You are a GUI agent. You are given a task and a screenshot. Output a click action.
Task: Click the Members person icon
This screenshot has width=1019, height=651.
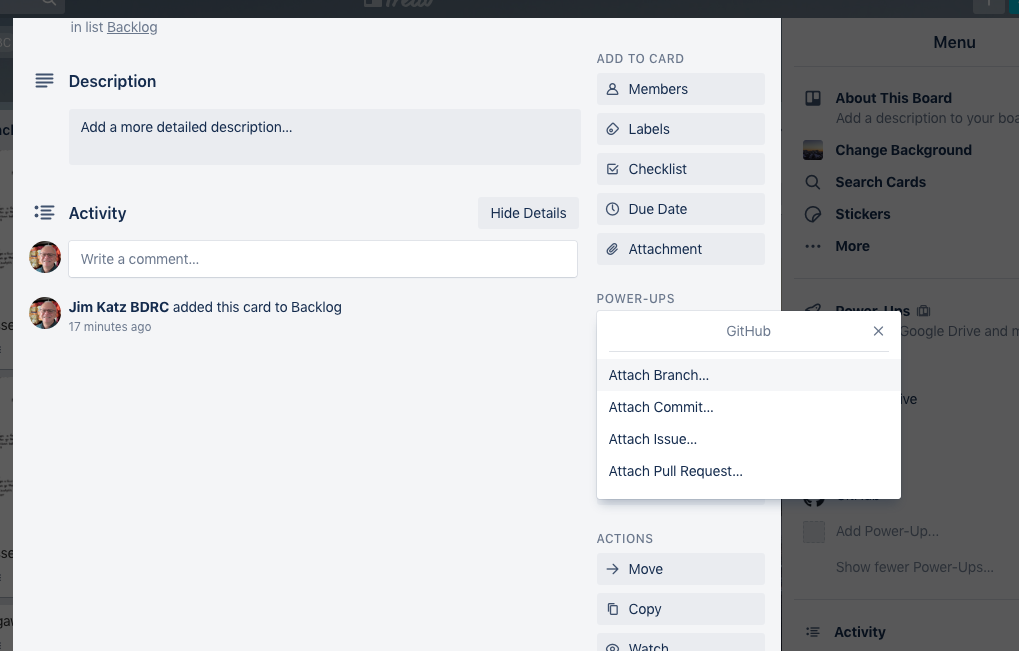[612, 89]
